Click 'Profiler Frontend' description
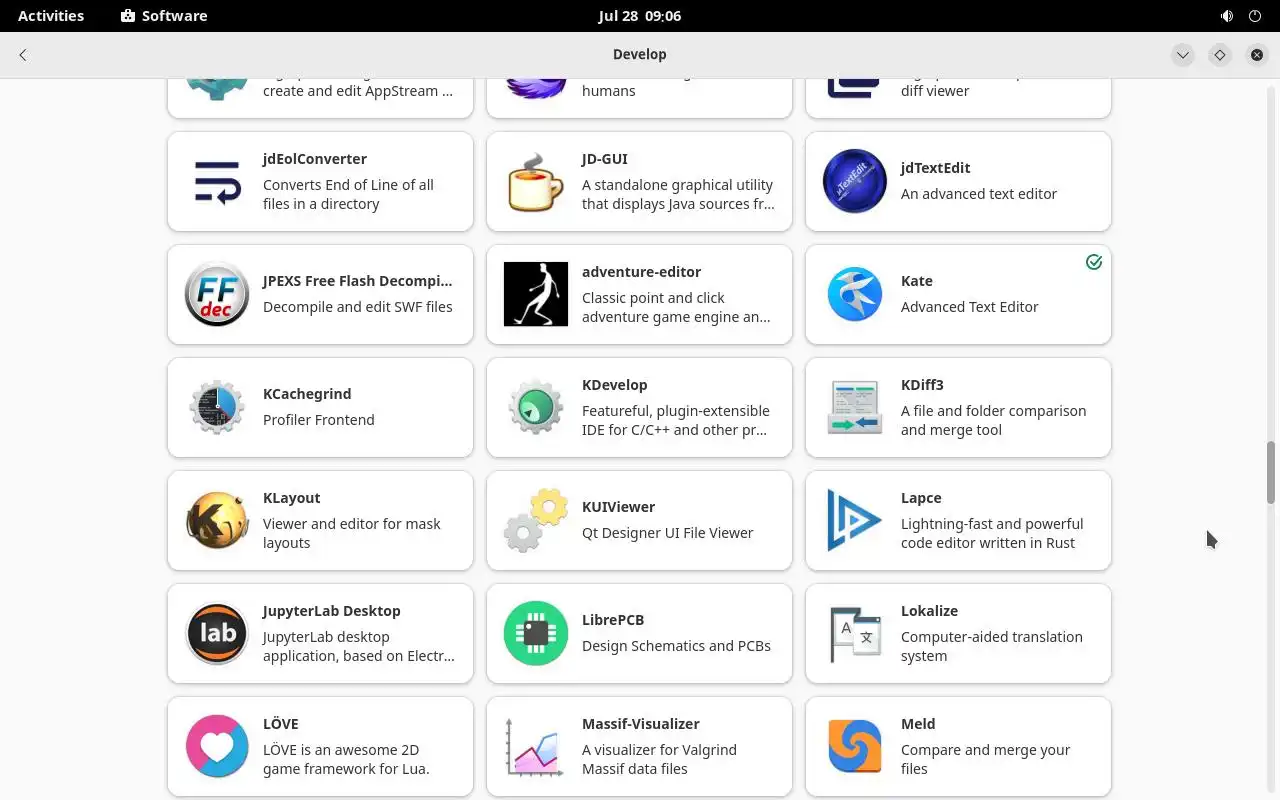 (x=318, y=420)
